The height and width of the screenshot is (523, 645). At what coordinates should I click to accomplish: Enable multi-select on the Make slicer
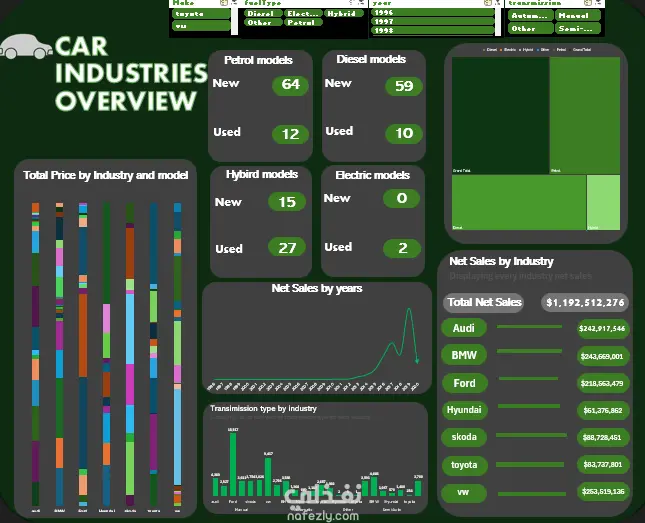224,2
